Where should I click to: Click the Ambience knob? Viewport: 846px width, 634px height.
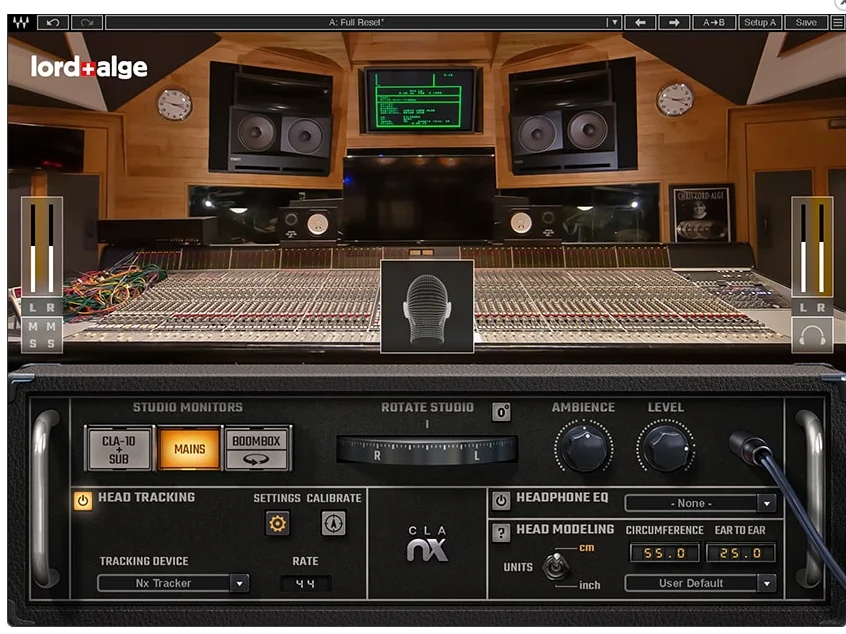(583, 447)
